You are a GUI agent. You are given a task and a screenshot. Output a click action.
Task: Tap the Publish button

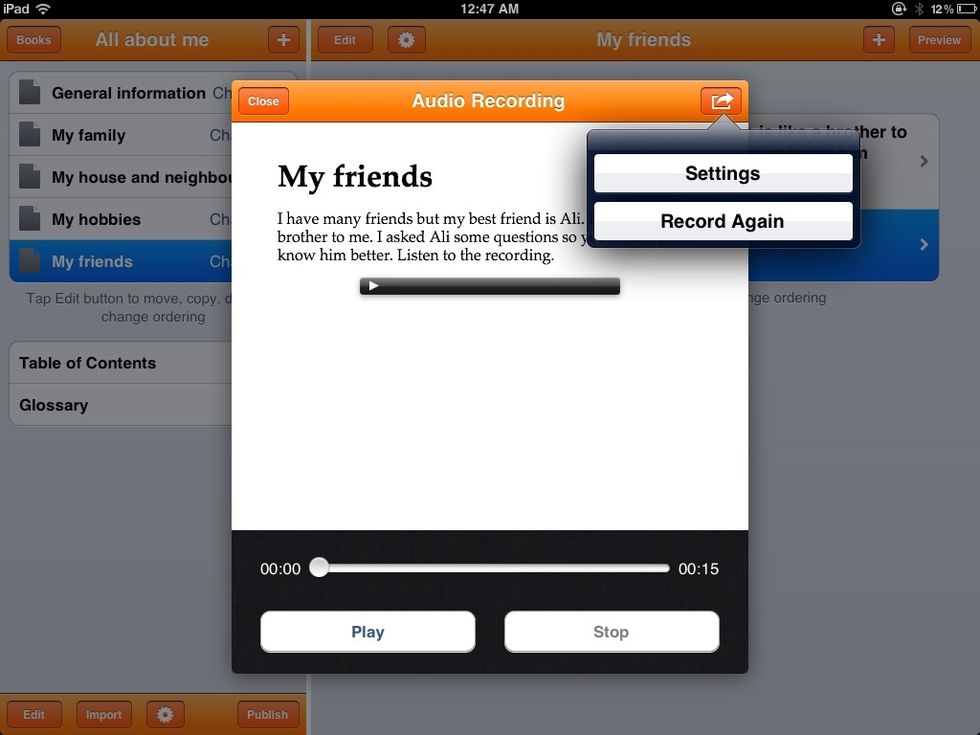coord(267,714)
